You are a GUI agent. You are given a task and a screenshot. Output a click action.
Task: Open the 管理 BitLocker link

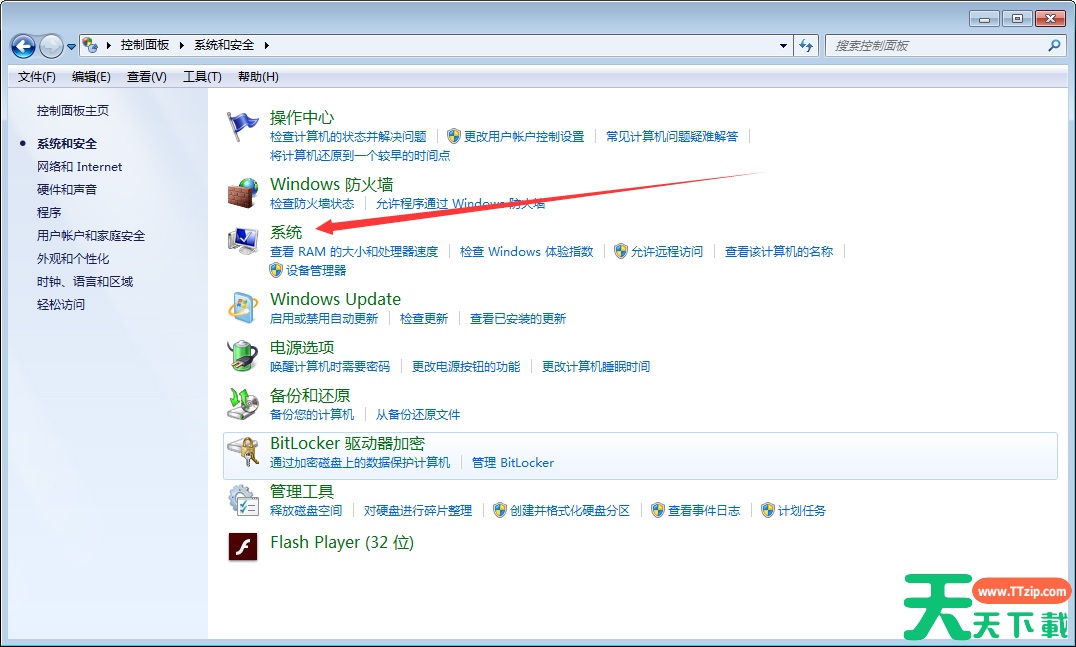(x=513, y=463)
